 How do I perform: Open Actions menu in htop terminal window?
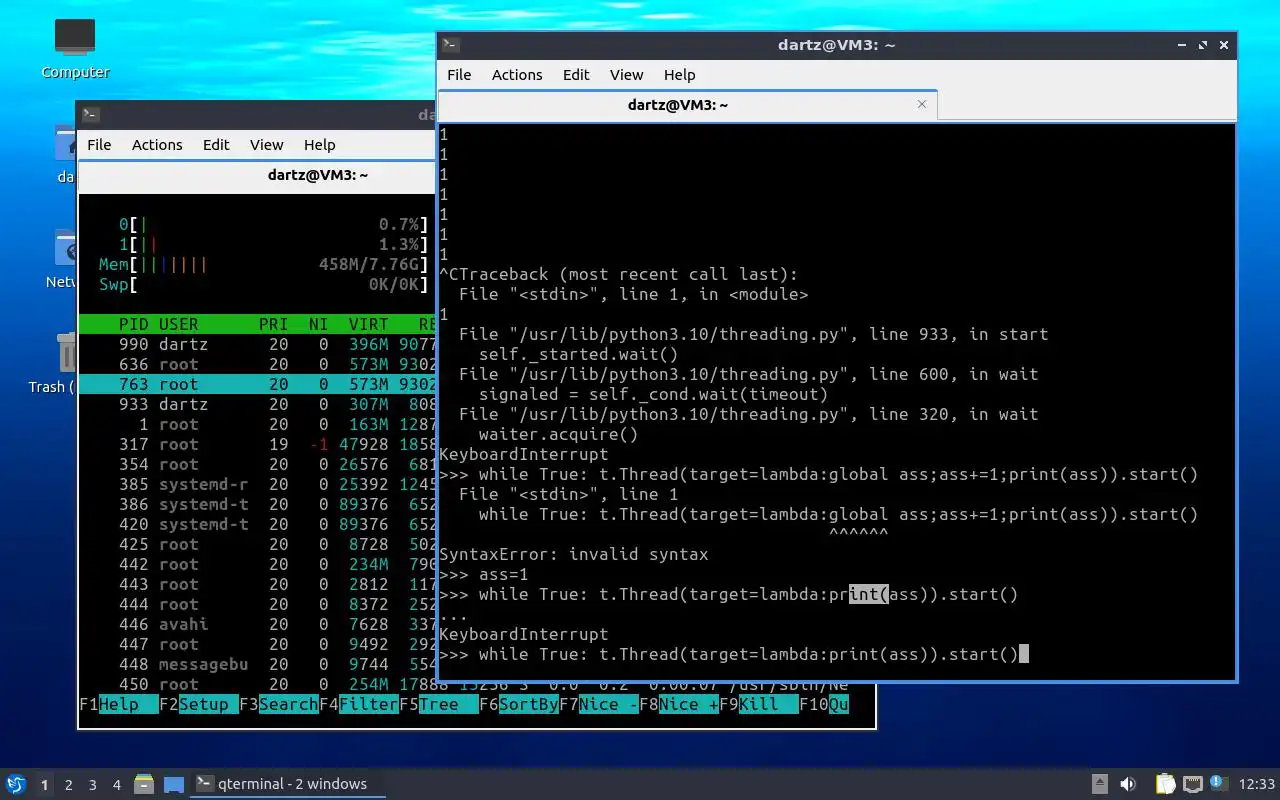click(x=157, y=145)
